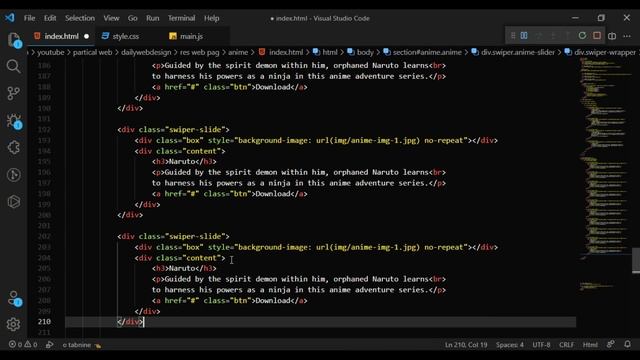Open the File menu
The image size is (640, 360).
click(x=29, y=18)
